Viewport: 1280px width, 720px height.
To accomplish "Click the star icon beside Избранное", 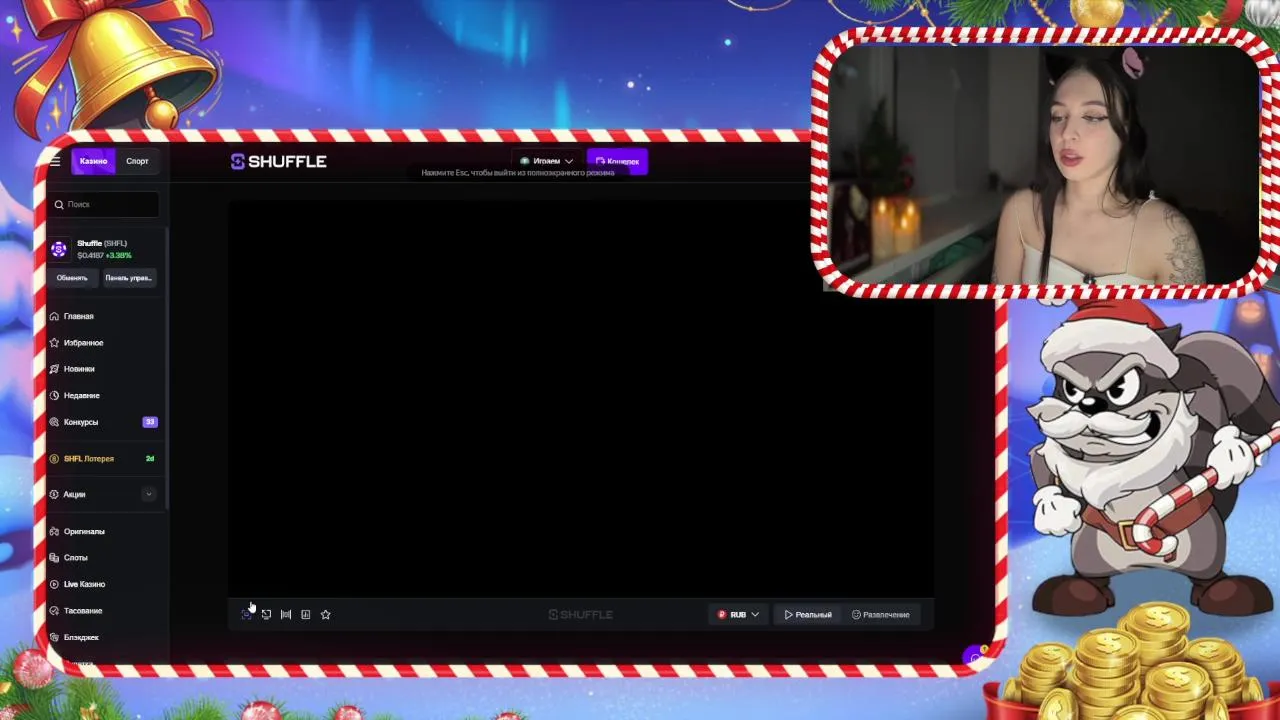I will pos(55,343).
